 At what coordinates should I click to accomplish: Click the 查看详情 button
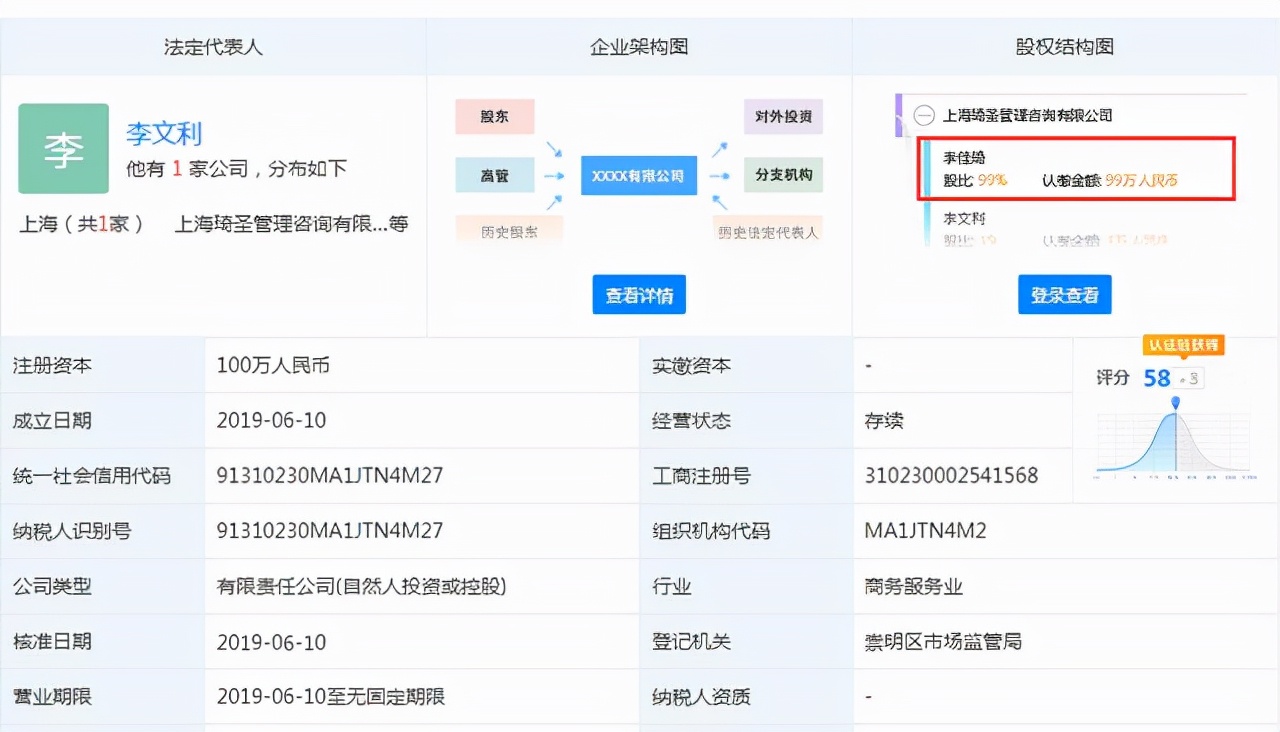pyautogui.click(x=638, y=294)
